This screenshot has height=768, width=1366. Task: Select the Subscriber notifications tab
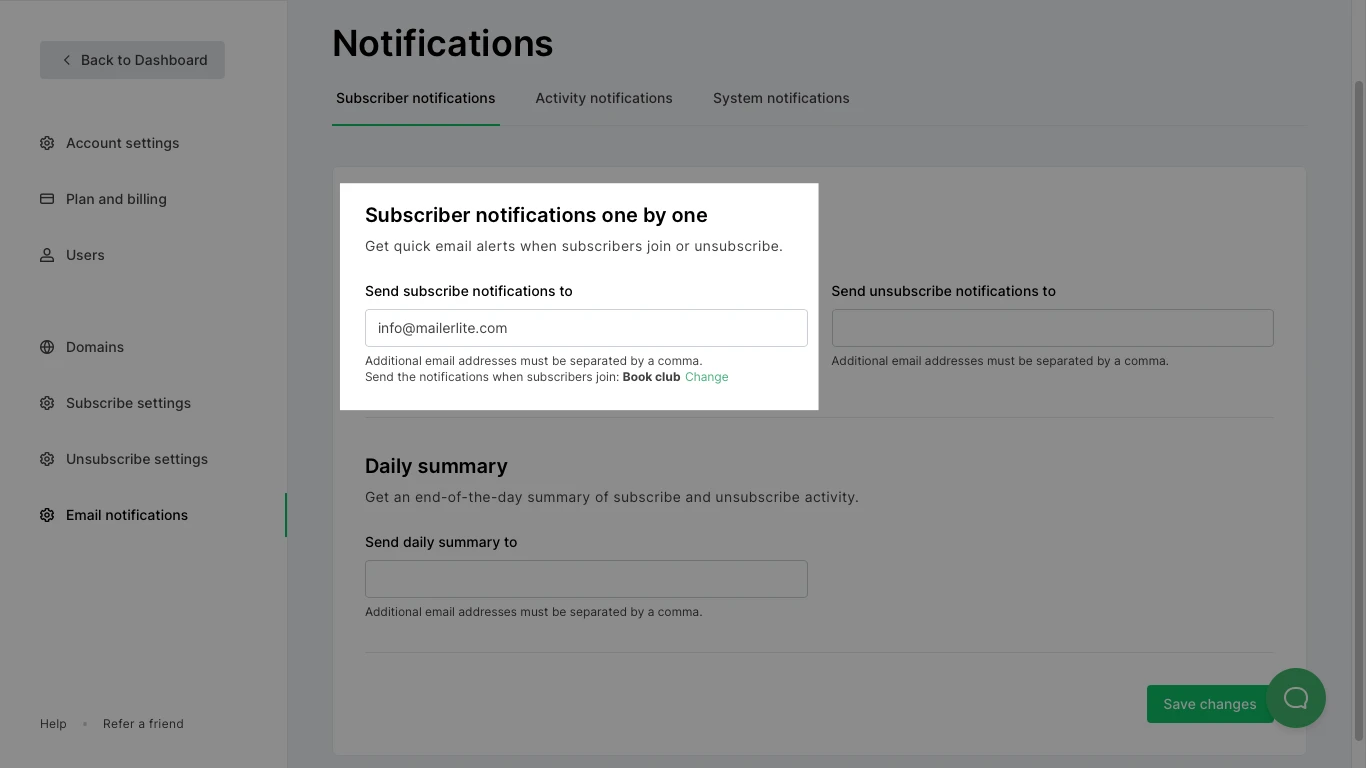(x=415, y=98)
